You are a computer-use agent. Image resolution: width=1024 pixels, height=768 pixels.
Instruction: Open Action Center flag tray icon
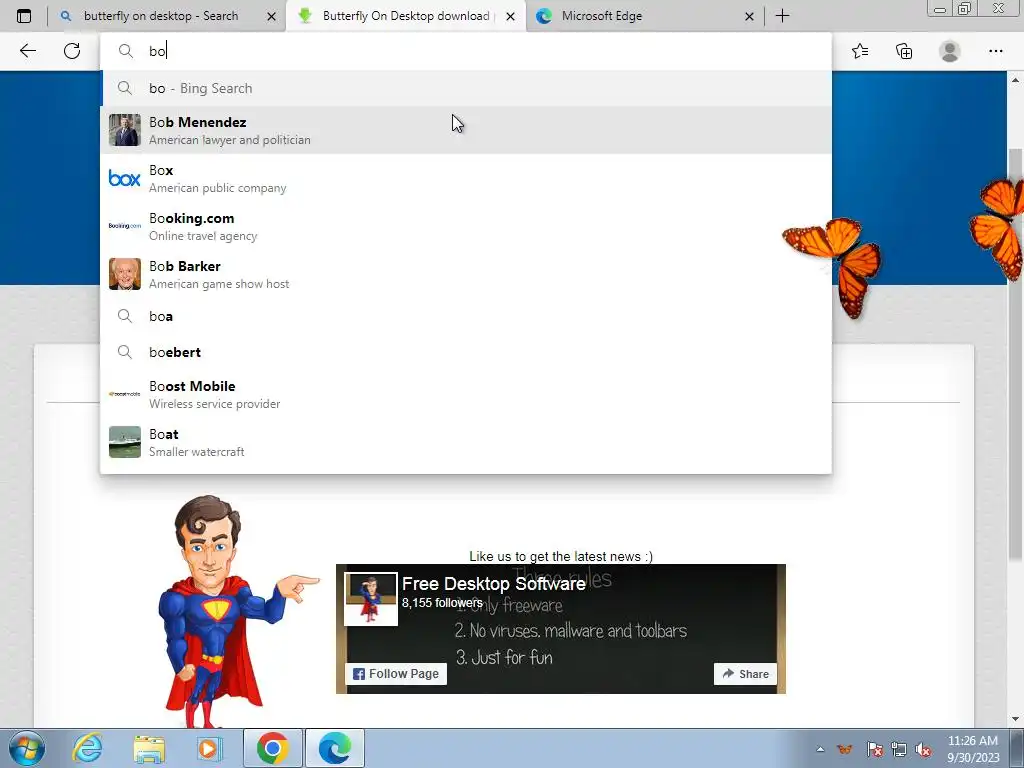pos(874,749)
